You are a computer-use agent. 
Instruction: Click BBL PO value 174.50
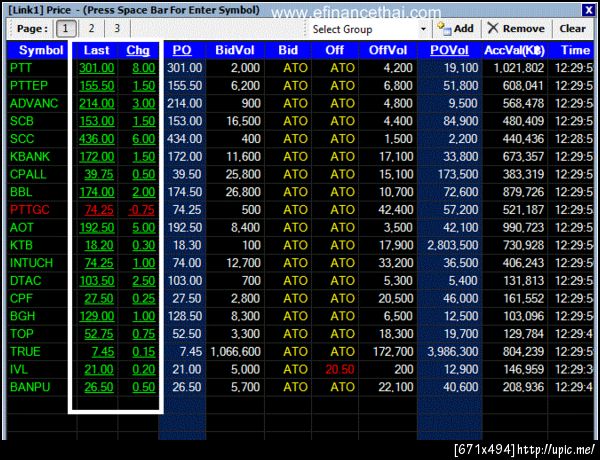pyautogui.click(x=184, y=192)
